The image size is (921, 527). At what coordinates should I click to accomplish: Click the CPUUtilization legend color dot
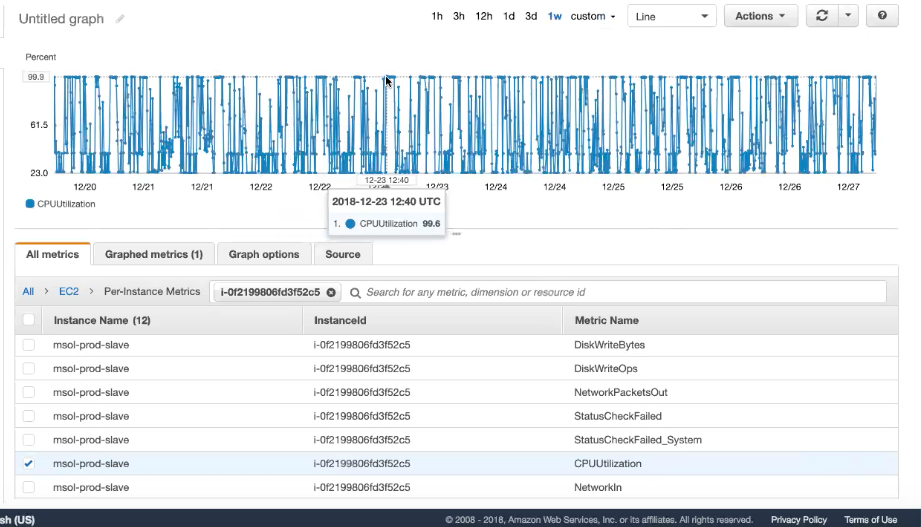tap(30, 203)
